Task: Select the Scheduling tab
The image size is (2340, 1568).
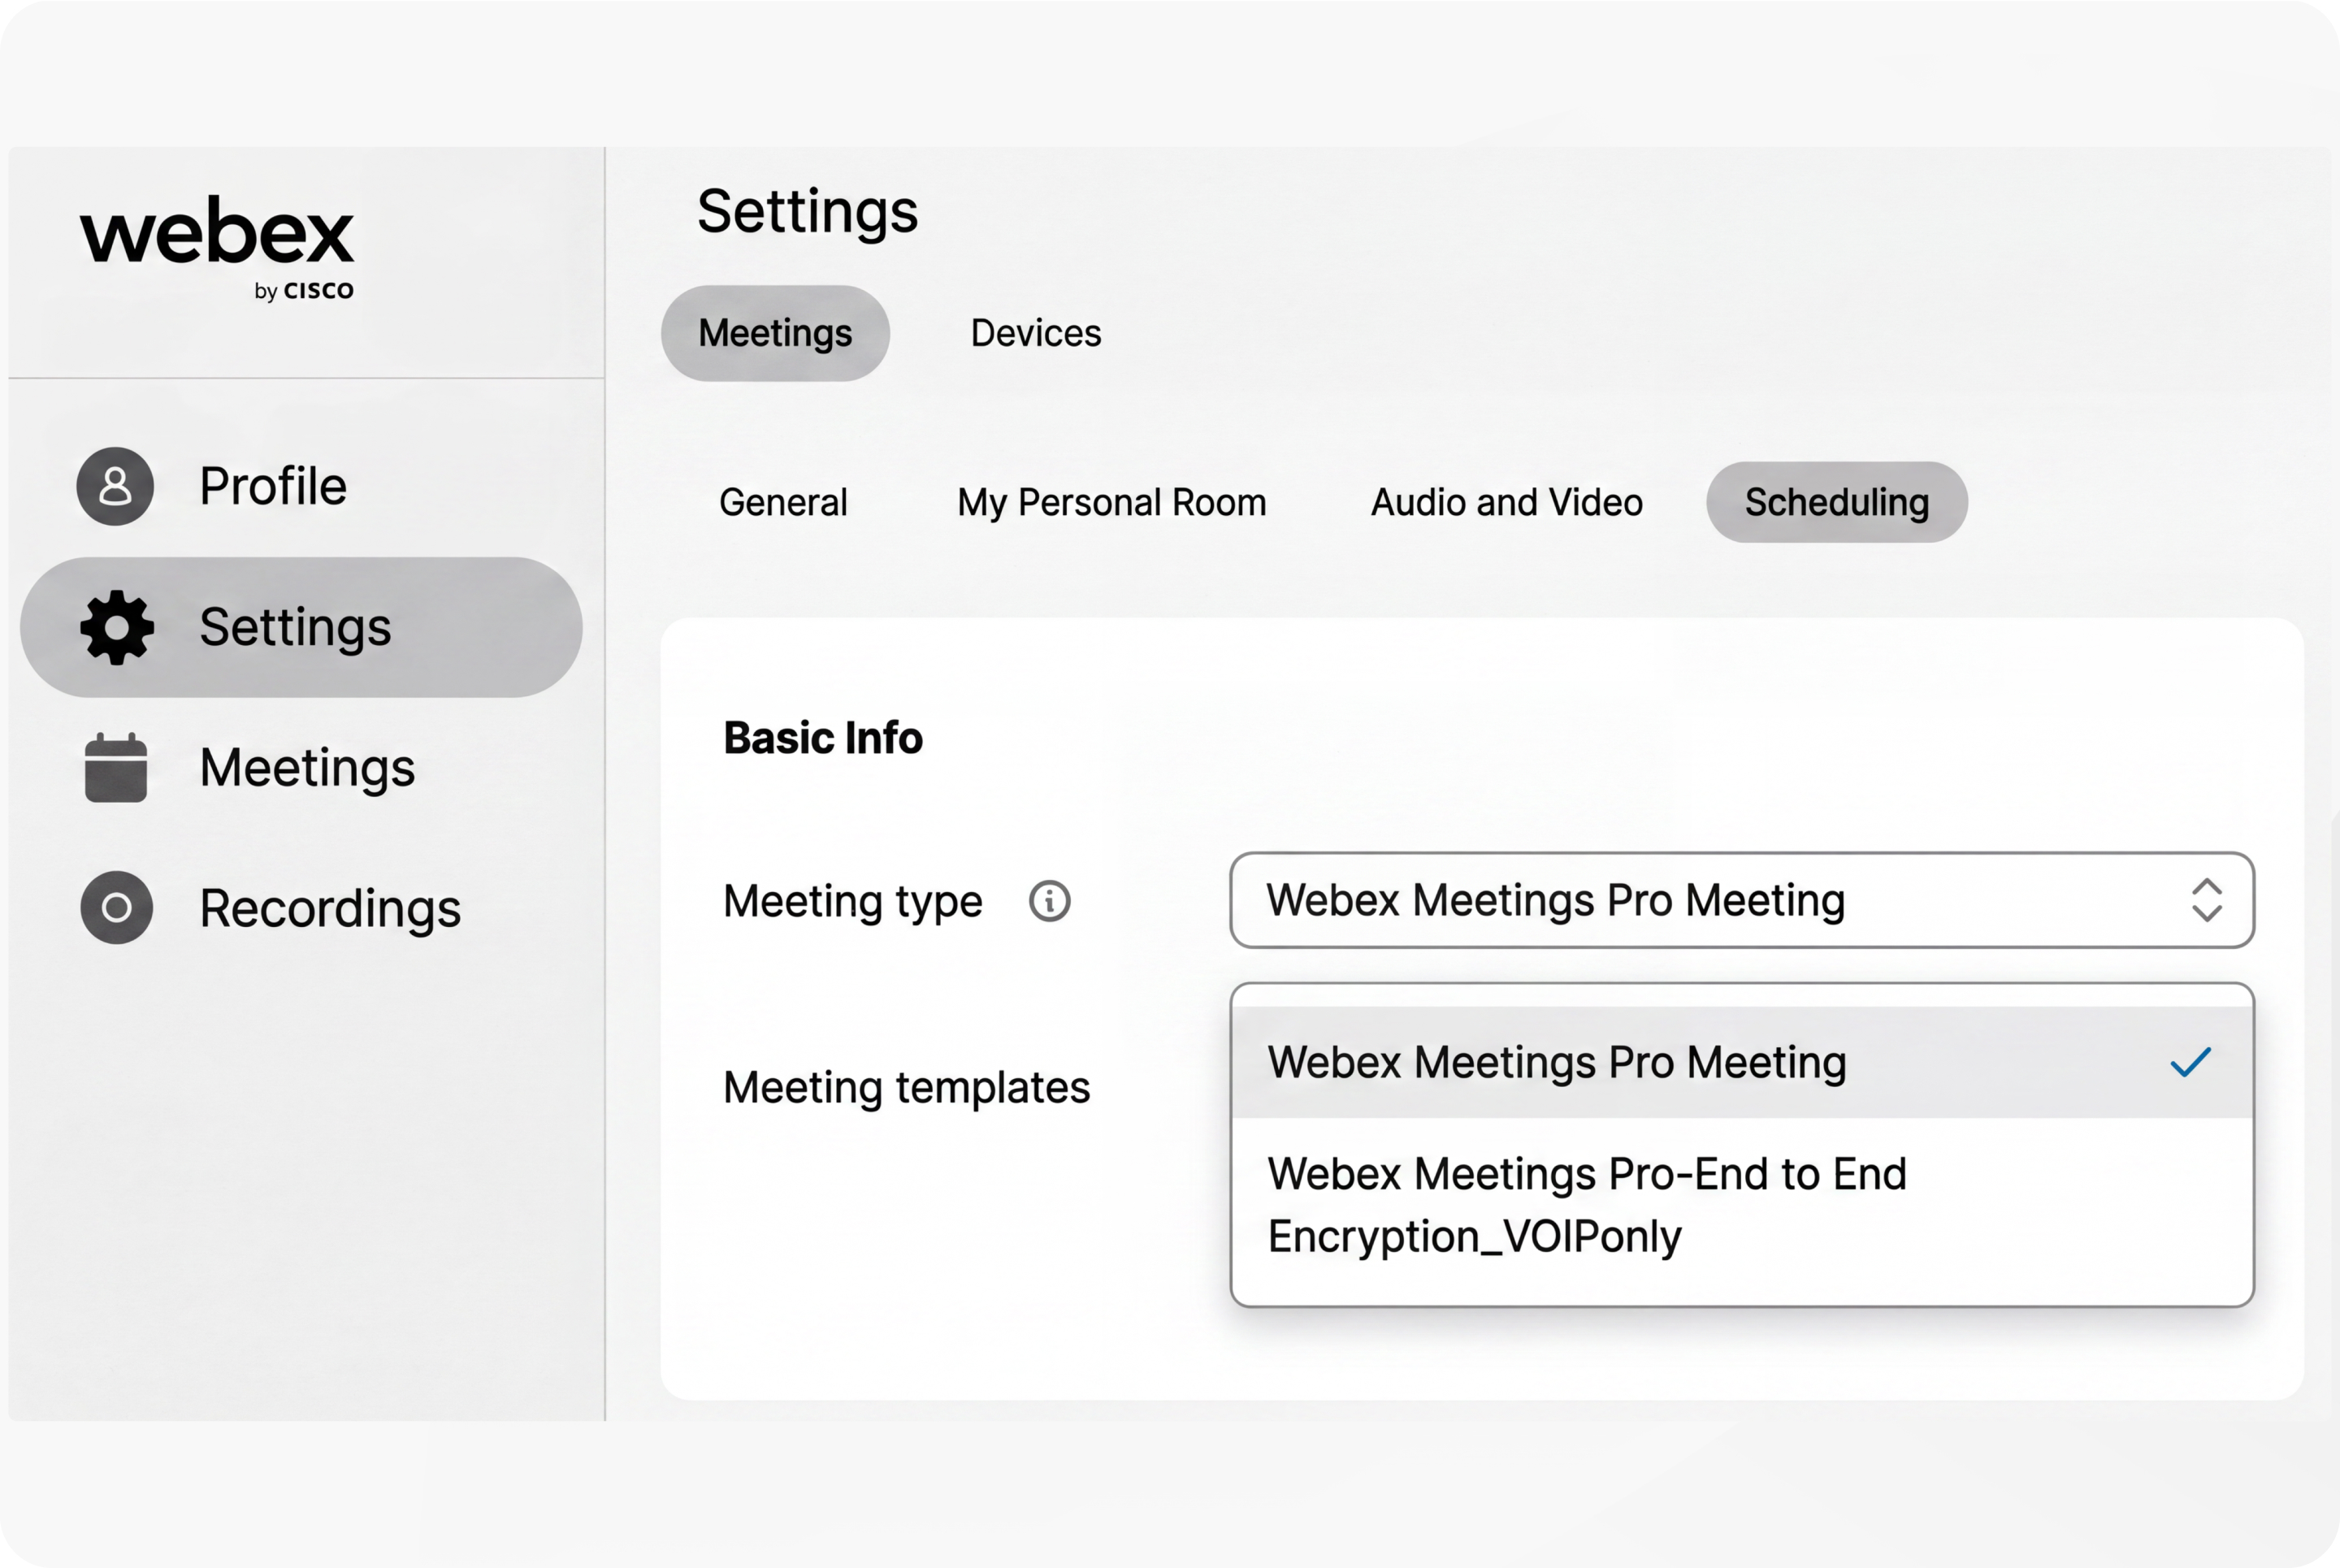Action: pos(1837,502)
